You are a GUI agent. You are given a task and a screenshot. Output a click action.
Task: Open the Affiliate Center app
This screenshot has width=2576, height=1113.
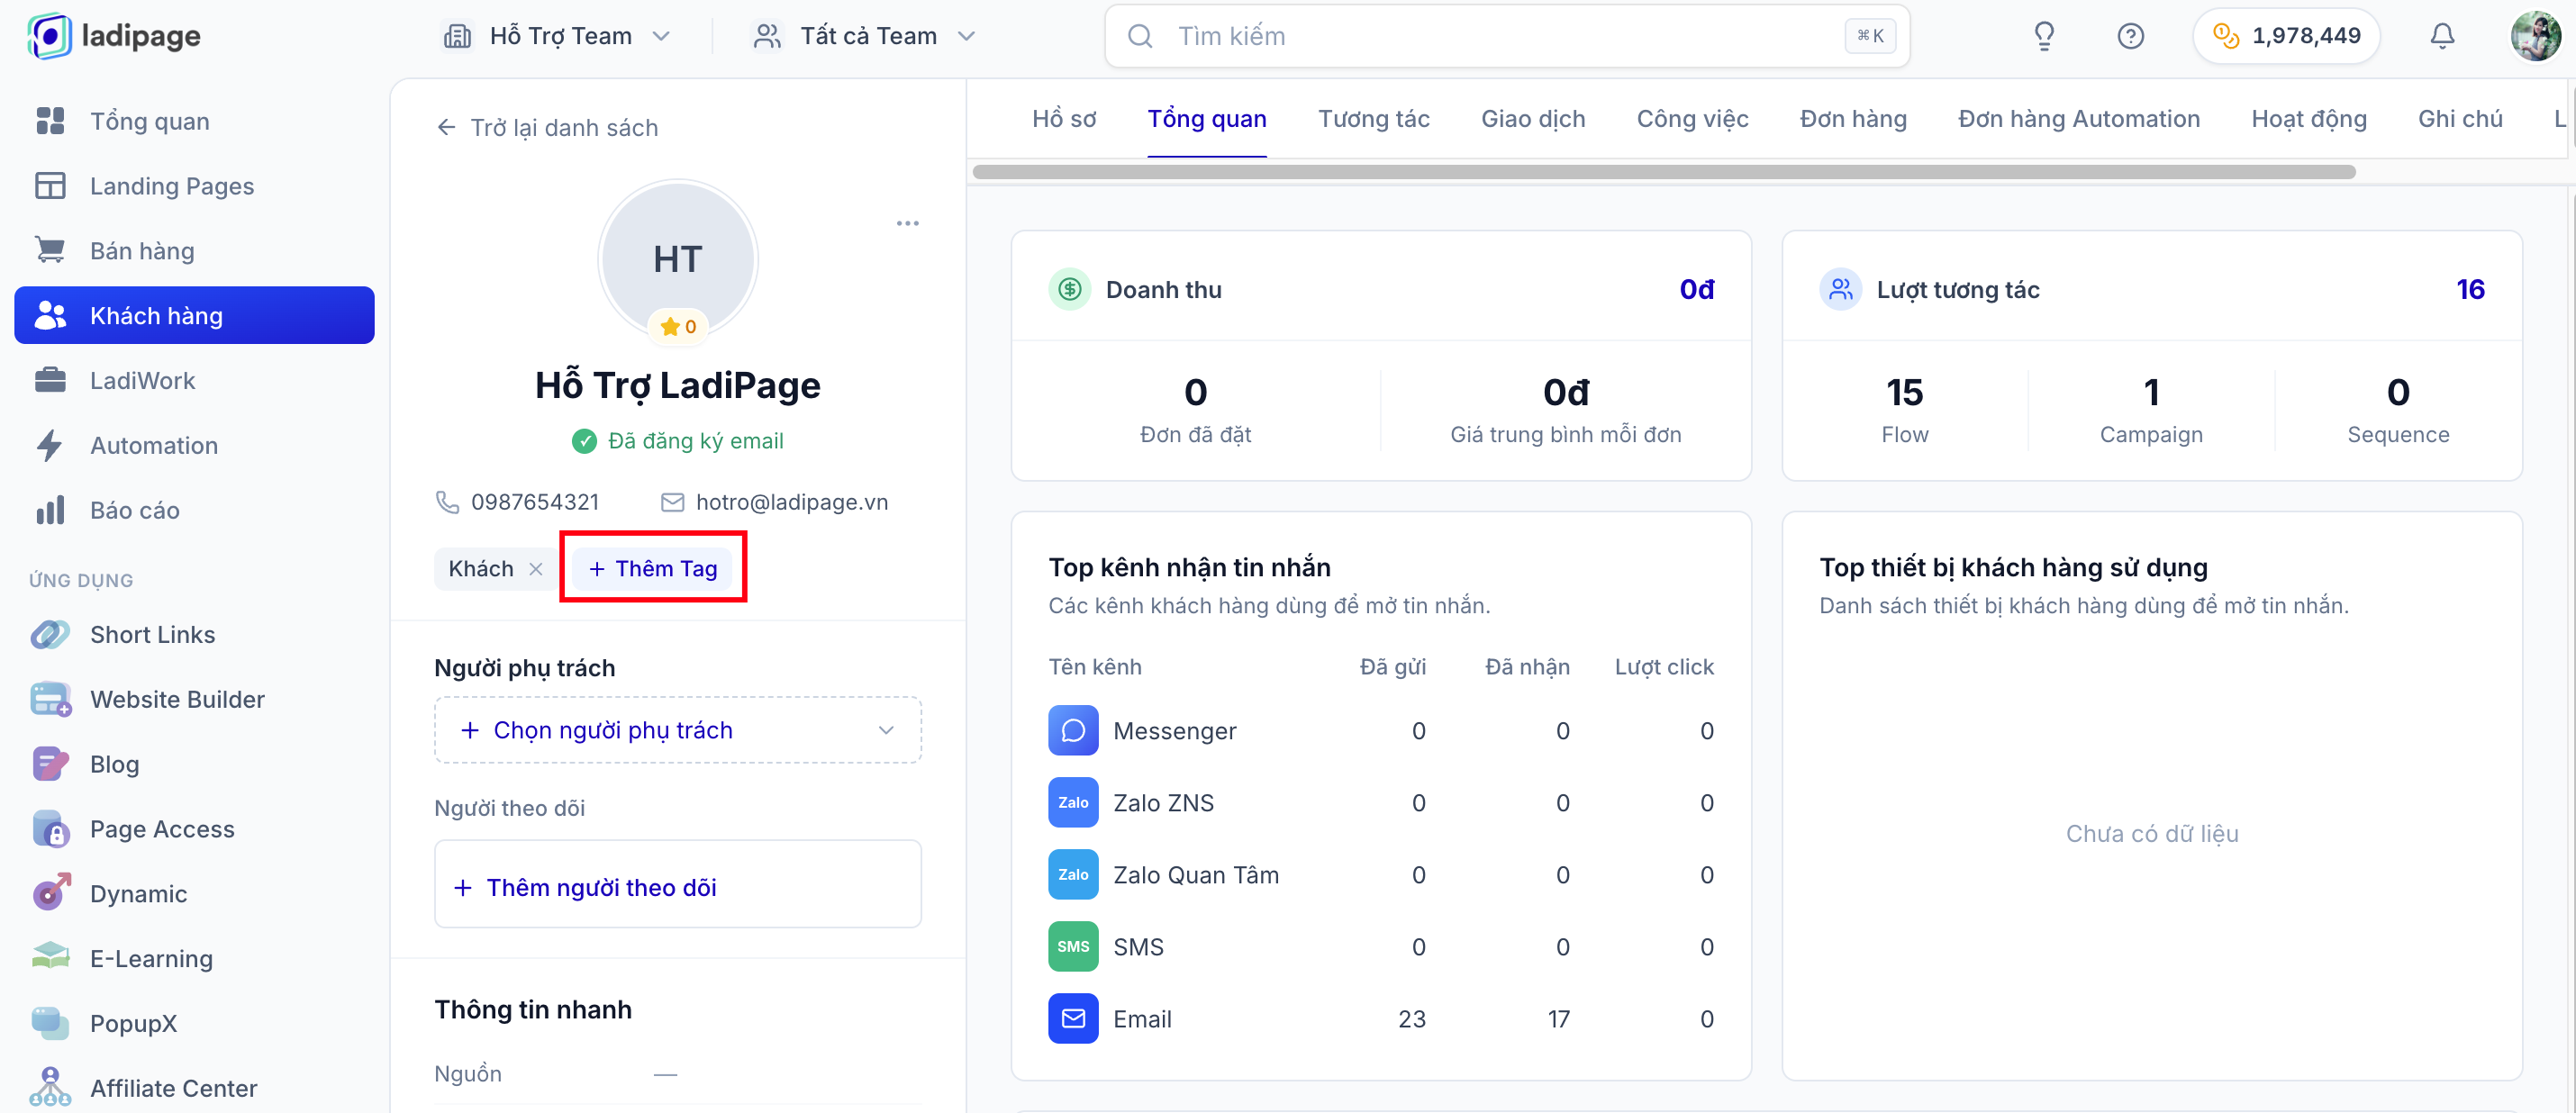(x=195, y=1089)
